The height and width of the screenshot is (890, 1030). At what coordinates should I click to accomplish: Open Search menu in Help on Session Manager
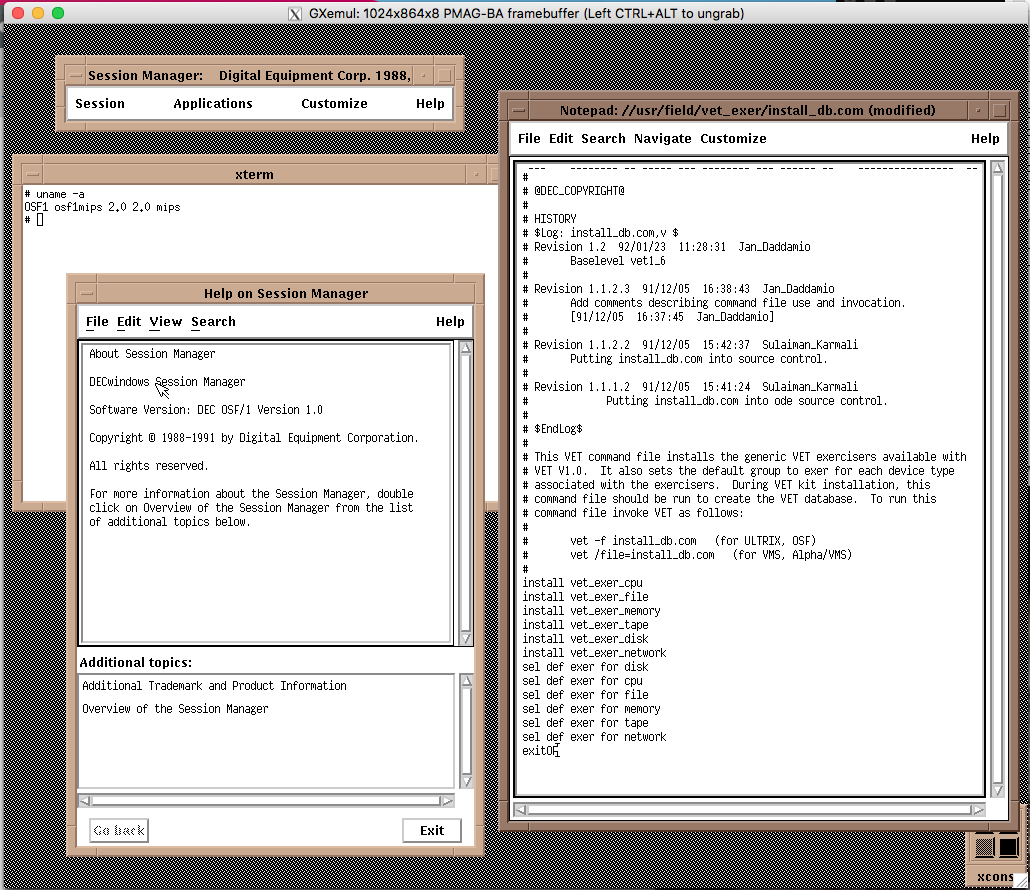tap(213, 322)
